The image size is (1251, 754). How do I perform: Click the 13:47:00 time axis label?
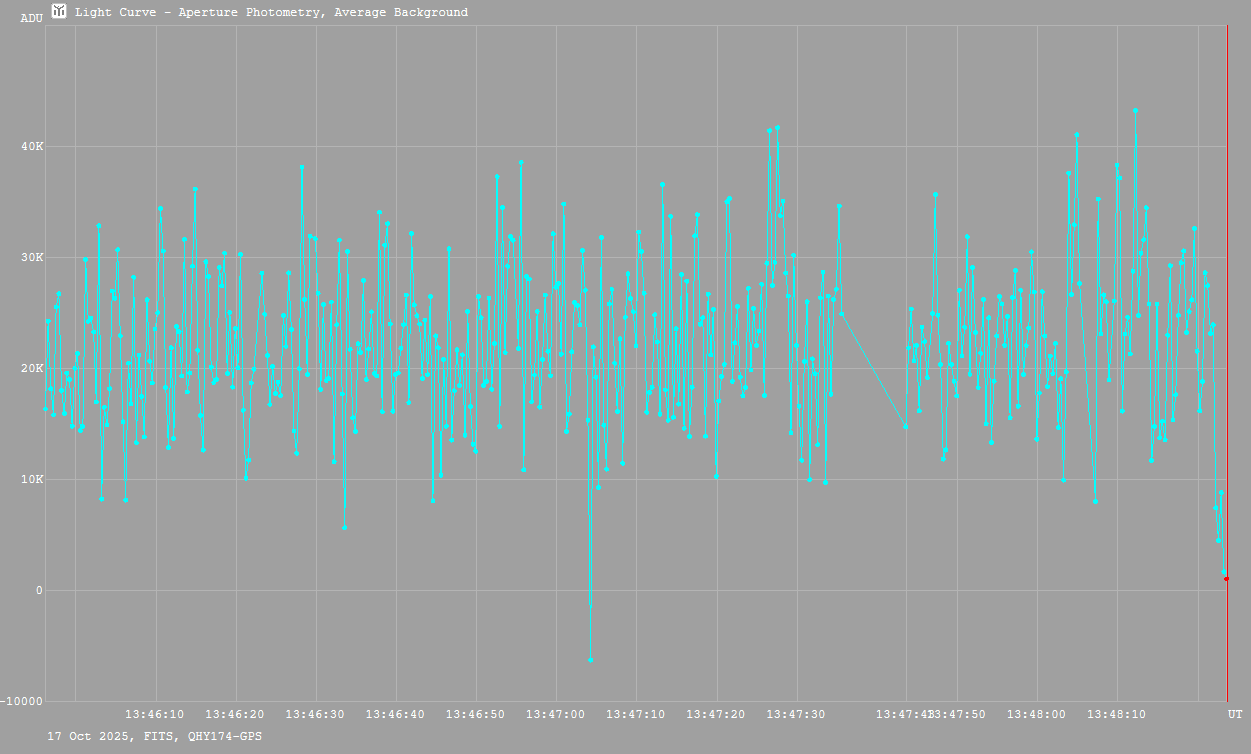555,714
